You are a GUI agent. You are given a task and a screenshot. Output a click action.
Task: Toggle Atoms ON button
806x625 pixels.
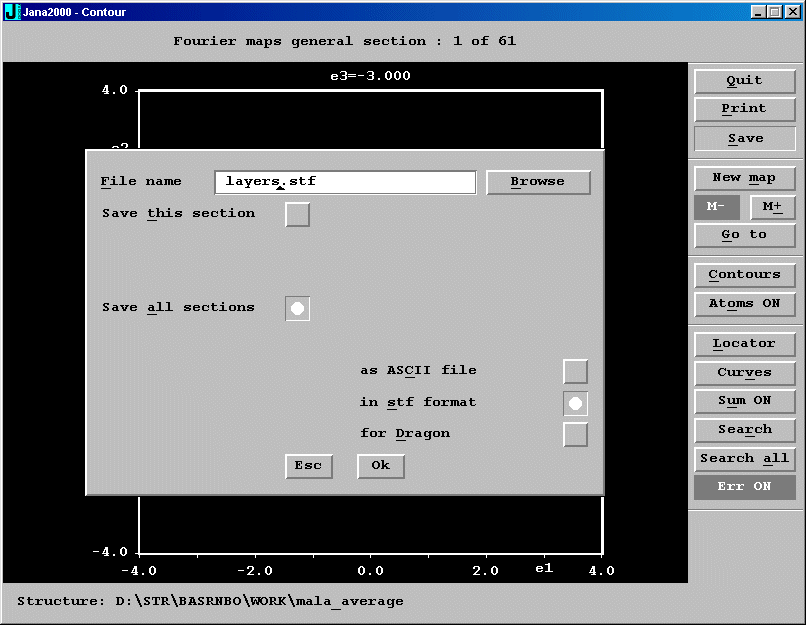(x=744, y=304)
